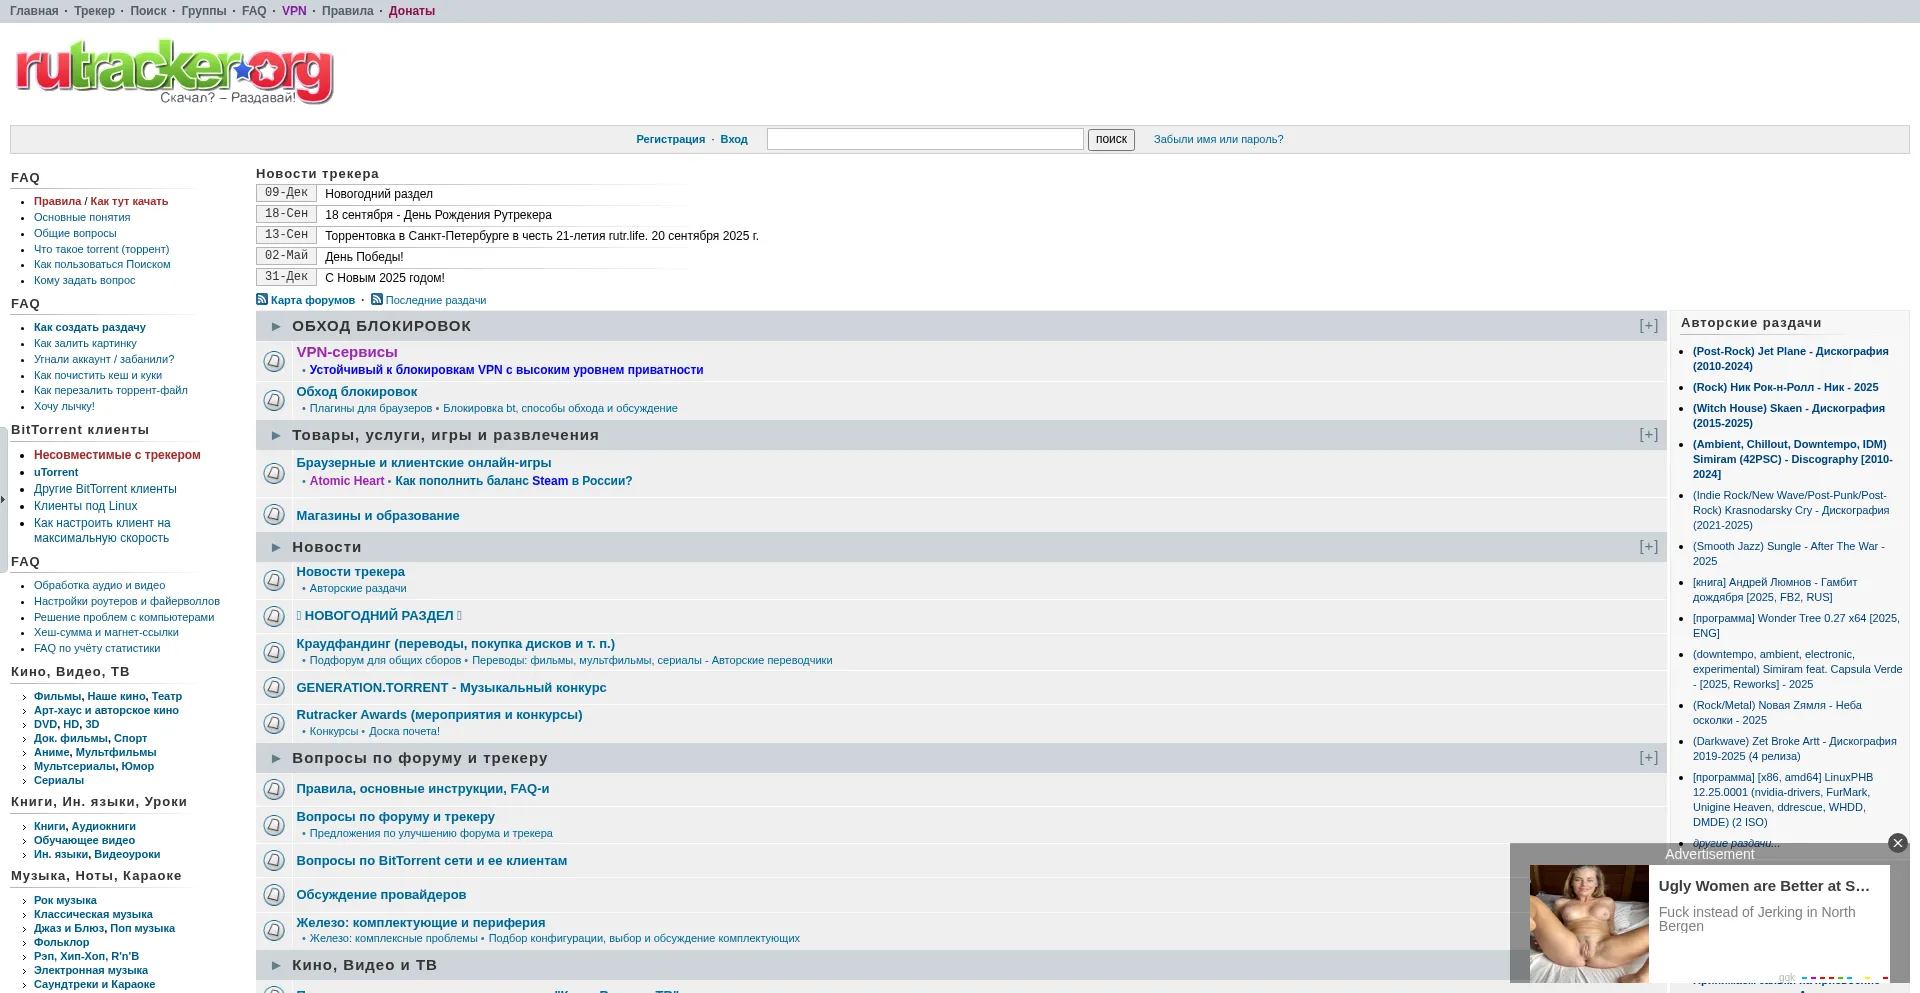The image size is (1920, 993).
Task: Click the forum icon beside Новости трекера
Action: point(274,580)
